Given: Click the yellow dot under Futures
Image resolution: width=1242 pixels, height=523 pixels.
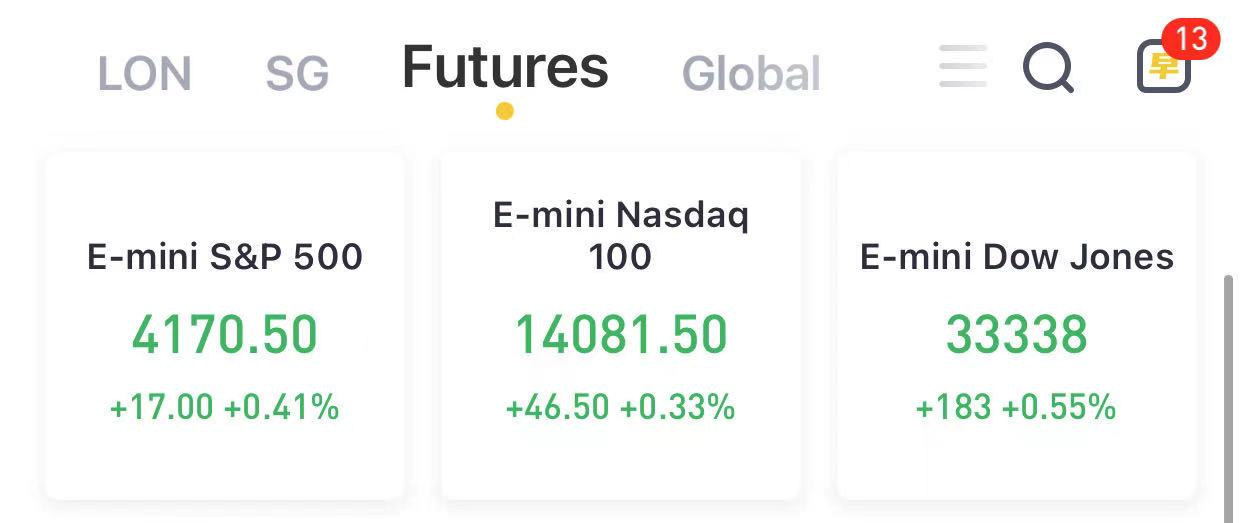Looking at the screenshot, I should pos(505,111).
